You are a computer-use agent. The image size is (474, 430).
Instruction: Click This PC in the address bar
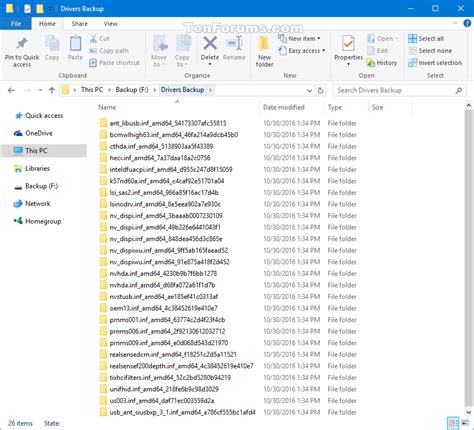point(92,90)
